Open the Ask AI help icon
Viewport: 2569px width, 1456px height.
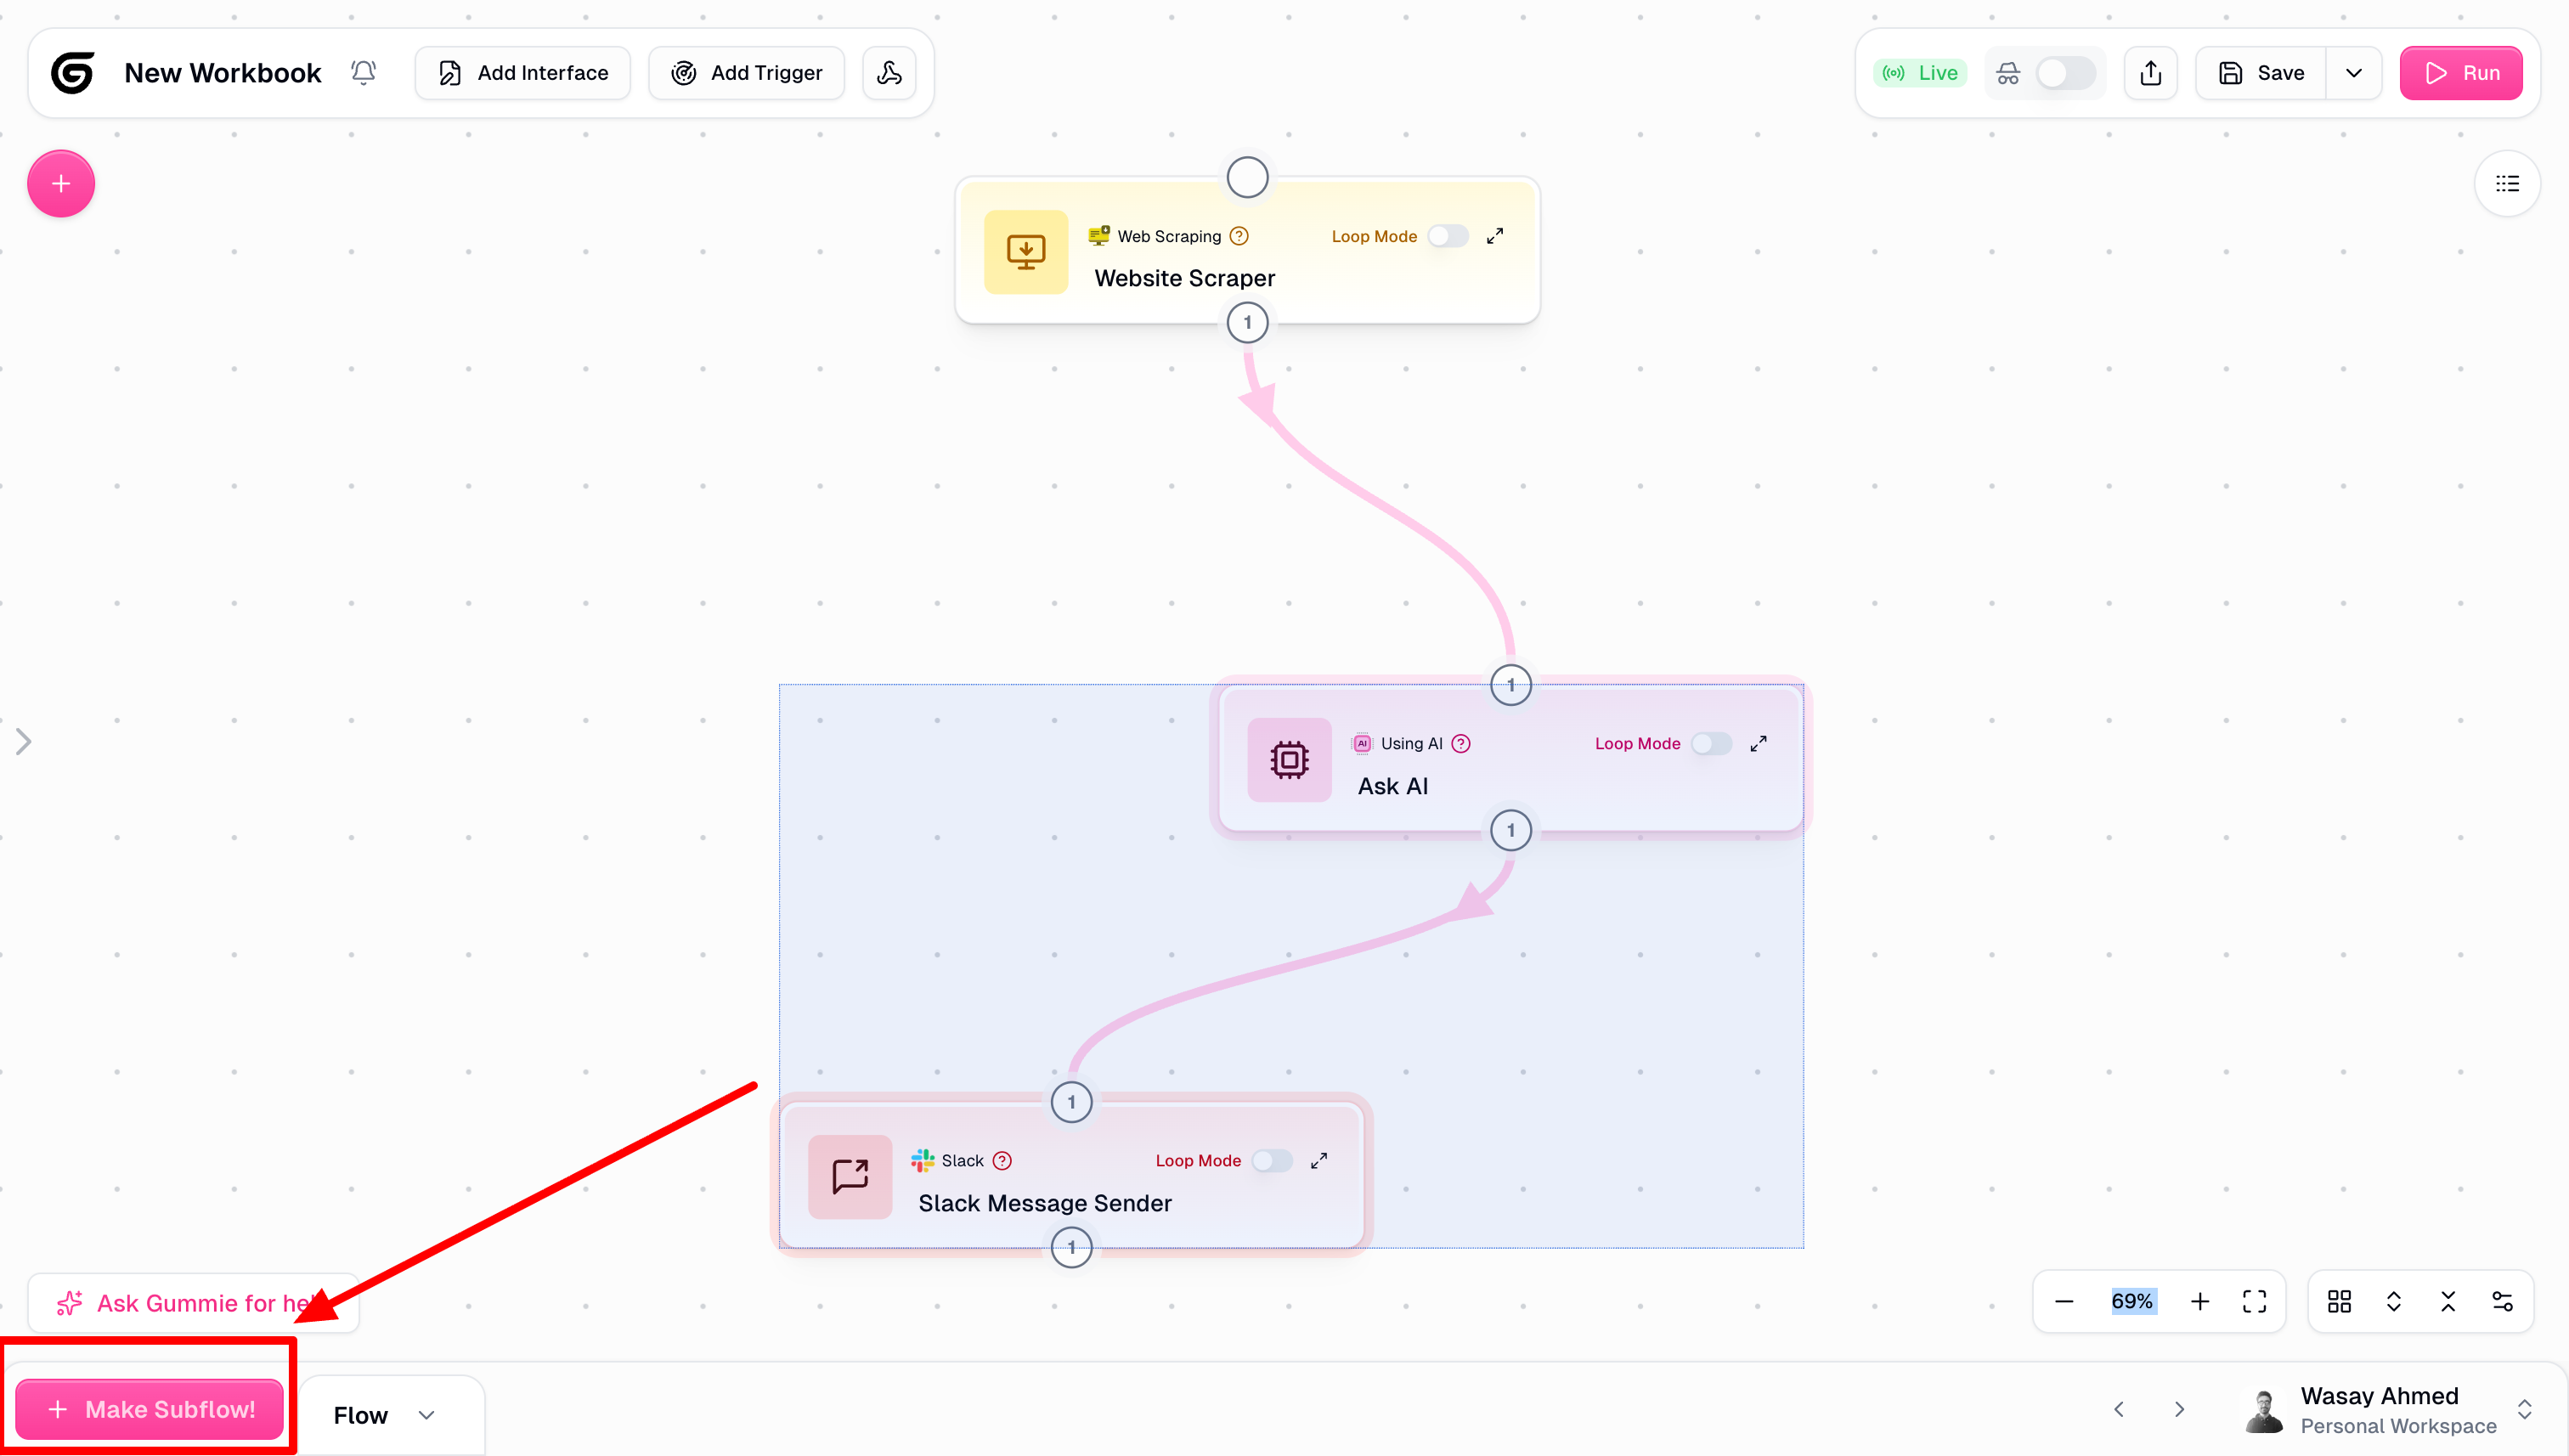click(x=1461, y=743)
